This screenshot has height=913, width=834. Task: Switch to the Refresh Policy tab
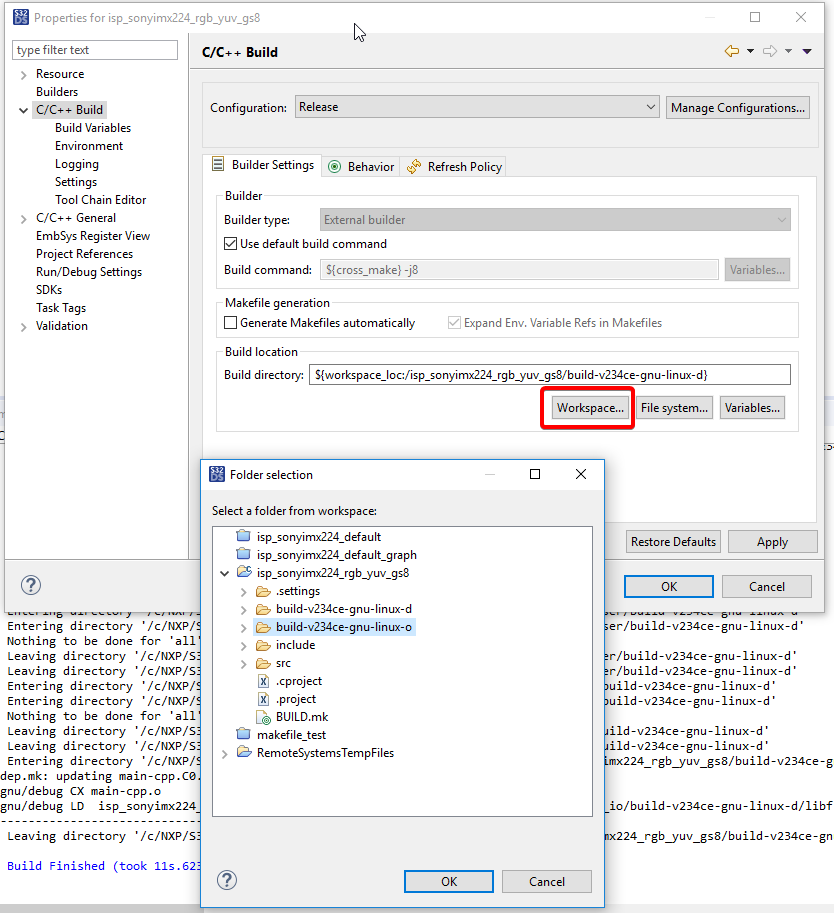click(453, 167)
